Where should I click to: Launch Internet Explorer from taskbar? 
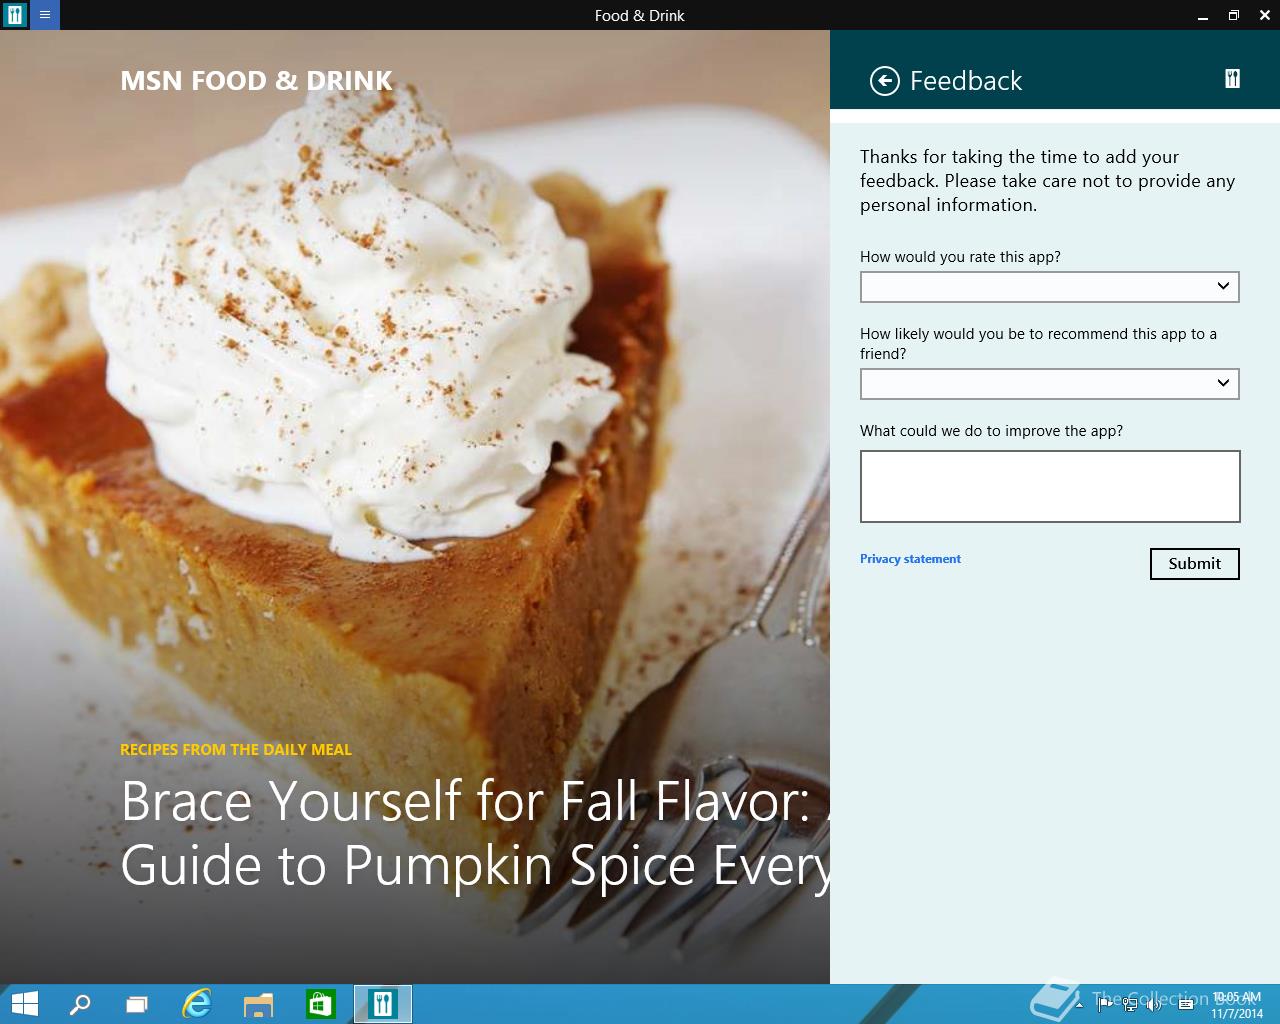tap(197, 1004)
